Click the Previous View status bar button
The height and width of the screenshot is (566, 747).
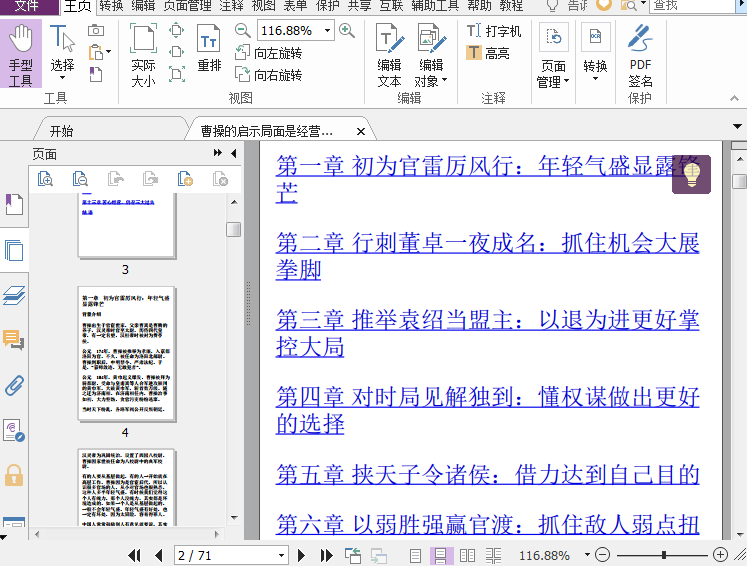coord(353,556)
